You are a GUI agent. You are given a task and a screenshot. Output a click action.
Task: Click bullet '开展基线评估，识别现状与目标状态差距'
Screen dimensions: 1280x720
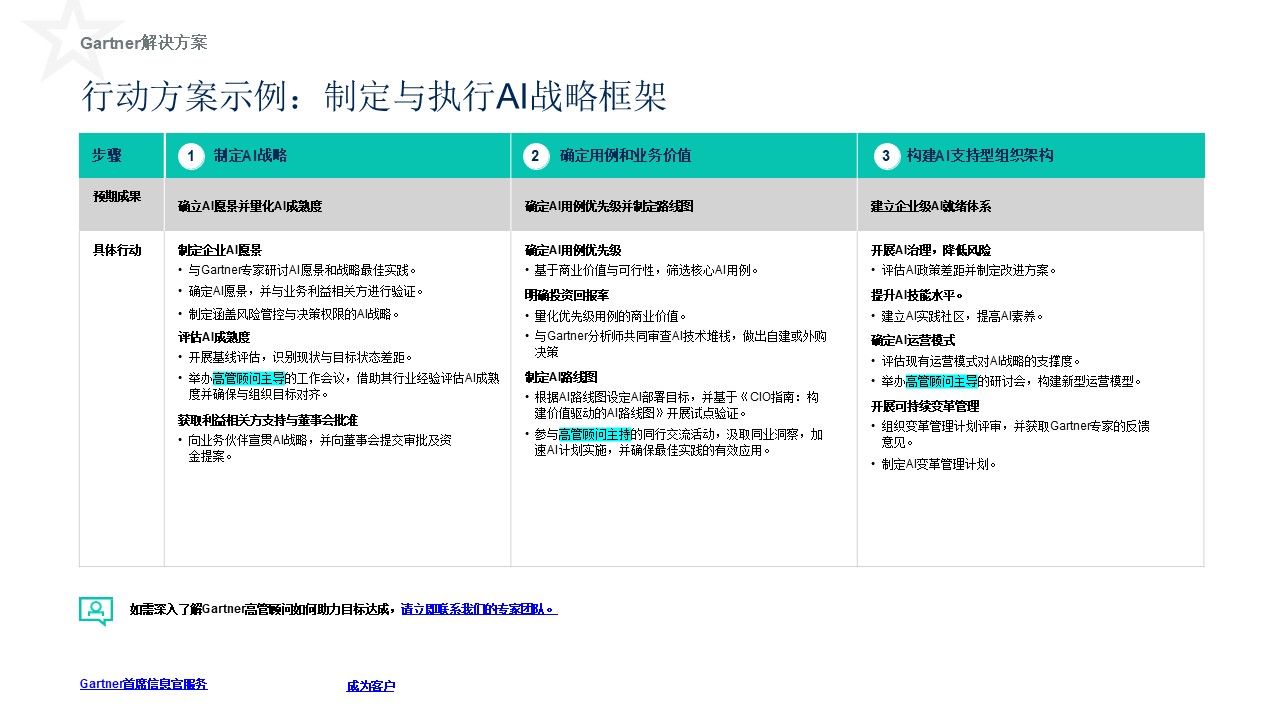(300, 357)
